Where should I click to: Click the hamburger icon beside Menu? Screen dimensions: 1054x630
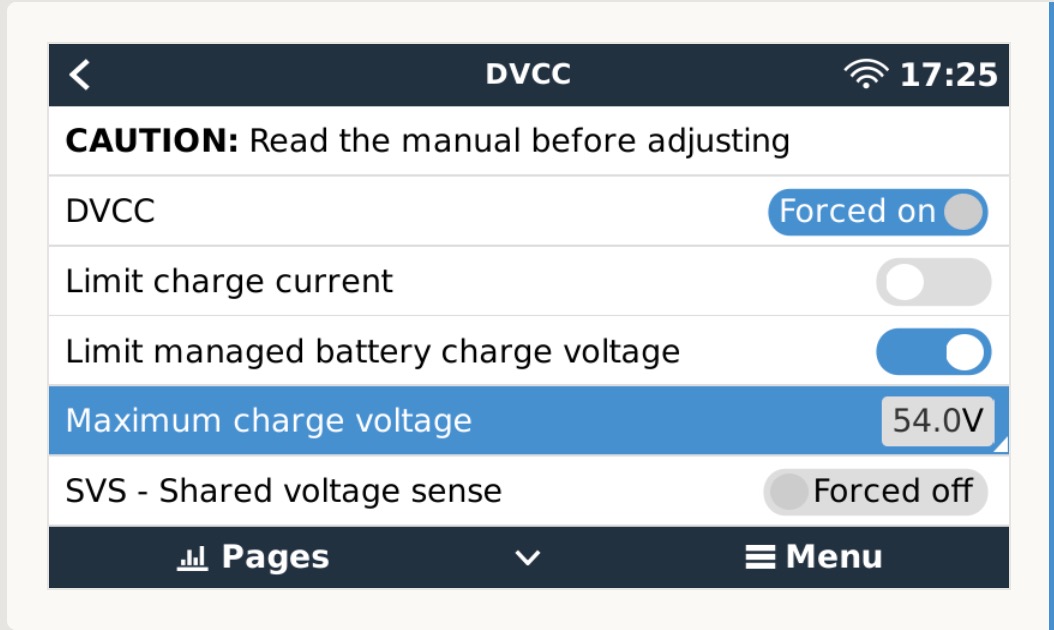760,557
